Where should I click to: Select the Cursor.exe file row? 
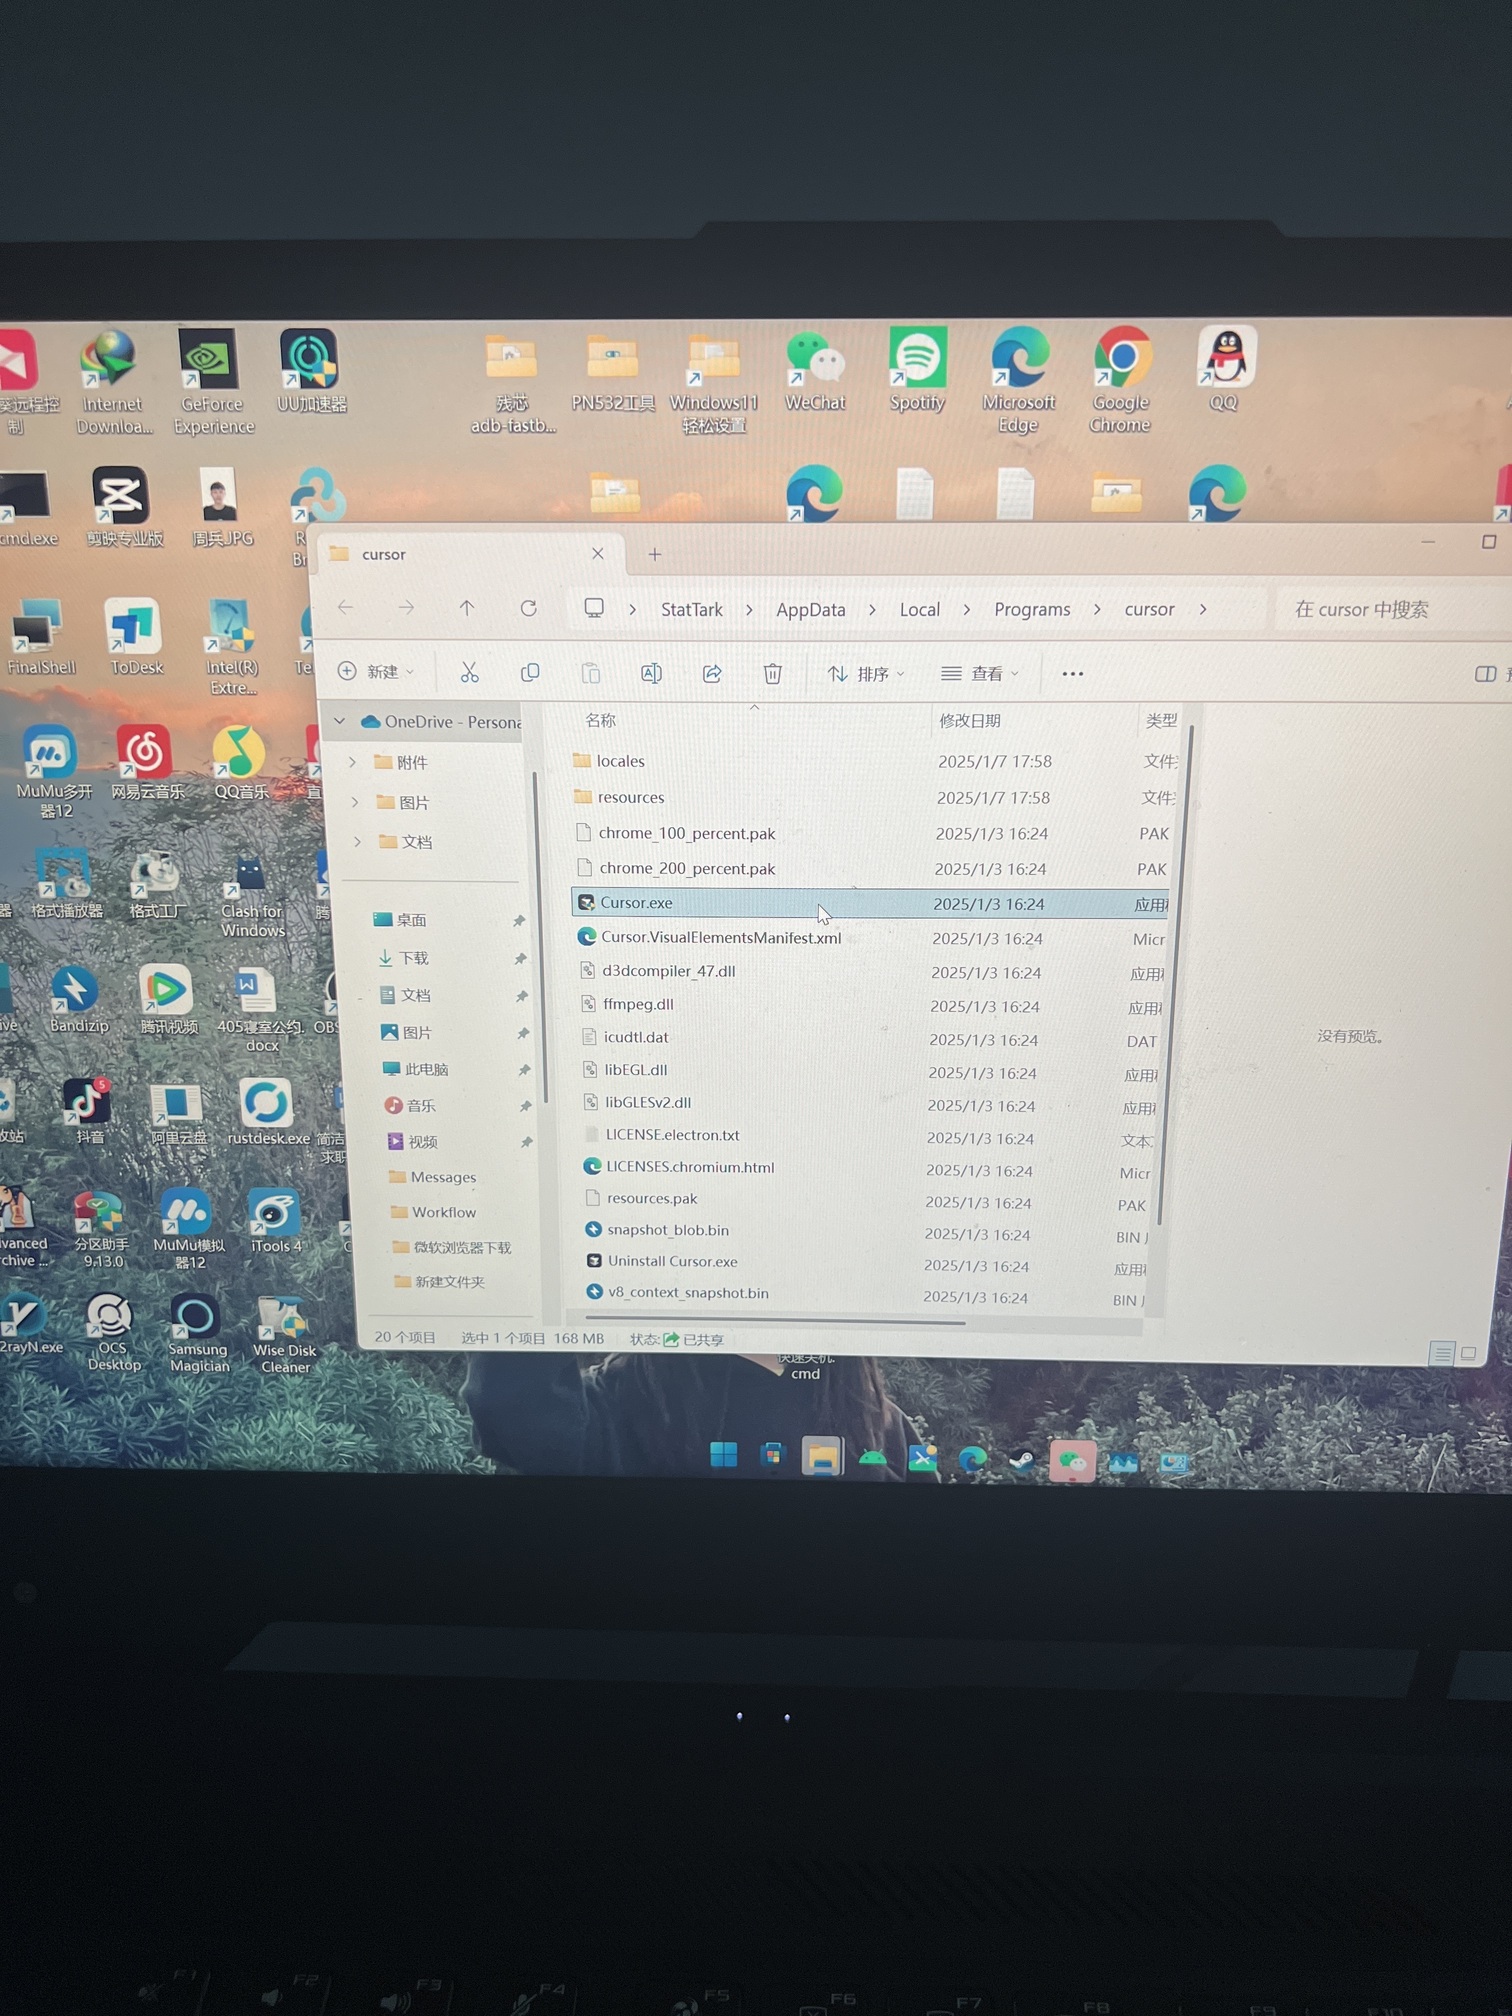click(x=868, y=903)
